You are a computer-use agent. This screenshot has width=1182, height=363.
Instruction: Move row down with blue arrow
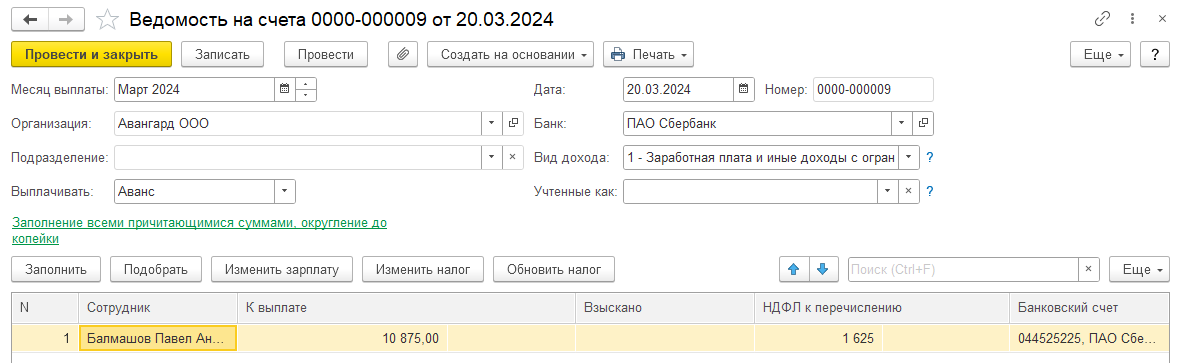(822, 269)
